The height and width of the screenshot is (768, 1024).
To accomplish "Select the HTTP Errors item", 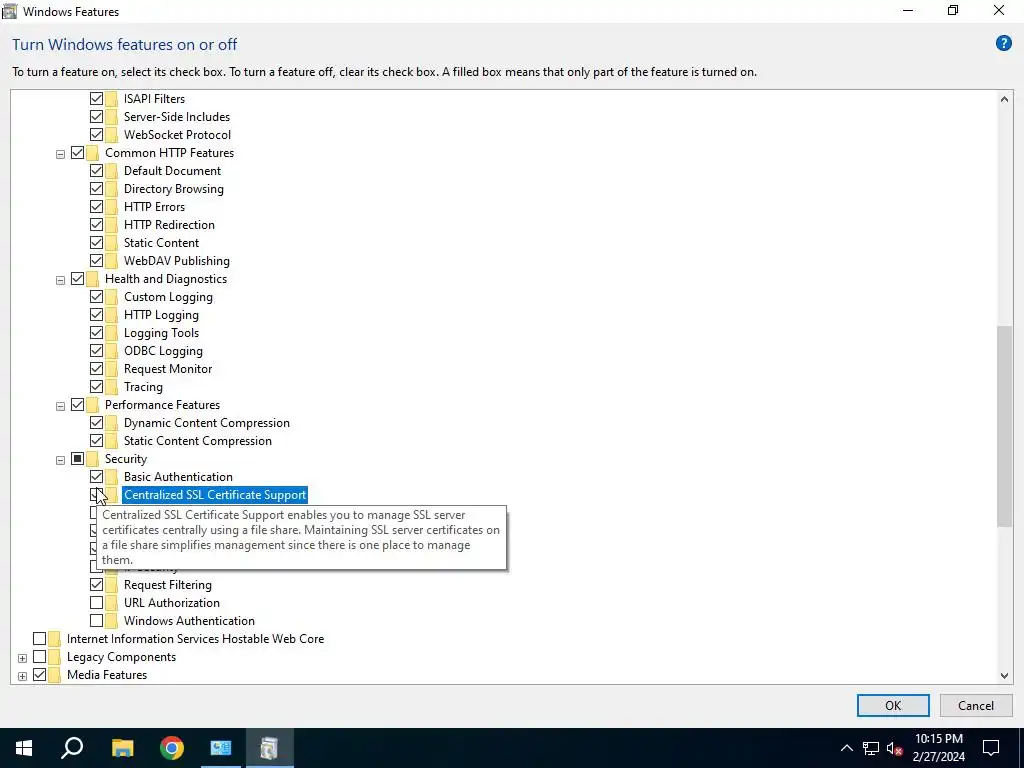I will point(154,207).
